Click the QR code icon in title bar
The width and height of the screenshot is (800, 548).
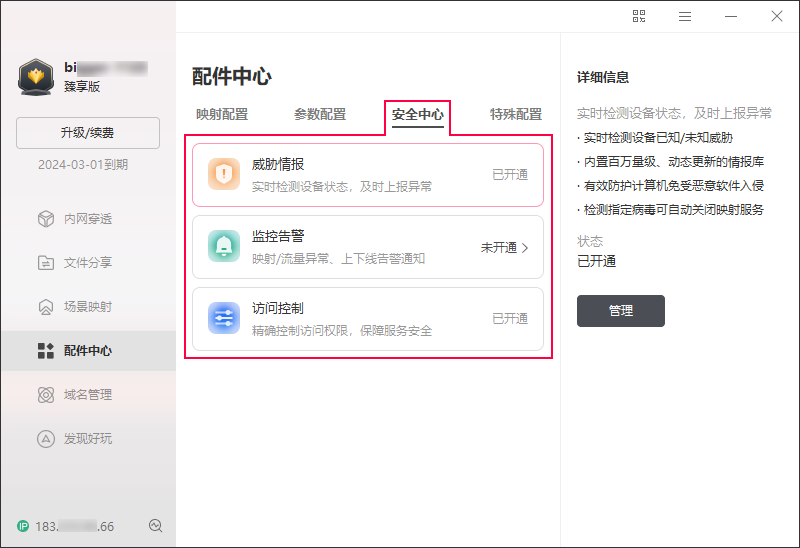pyautogui.click(x=640, y=16)
